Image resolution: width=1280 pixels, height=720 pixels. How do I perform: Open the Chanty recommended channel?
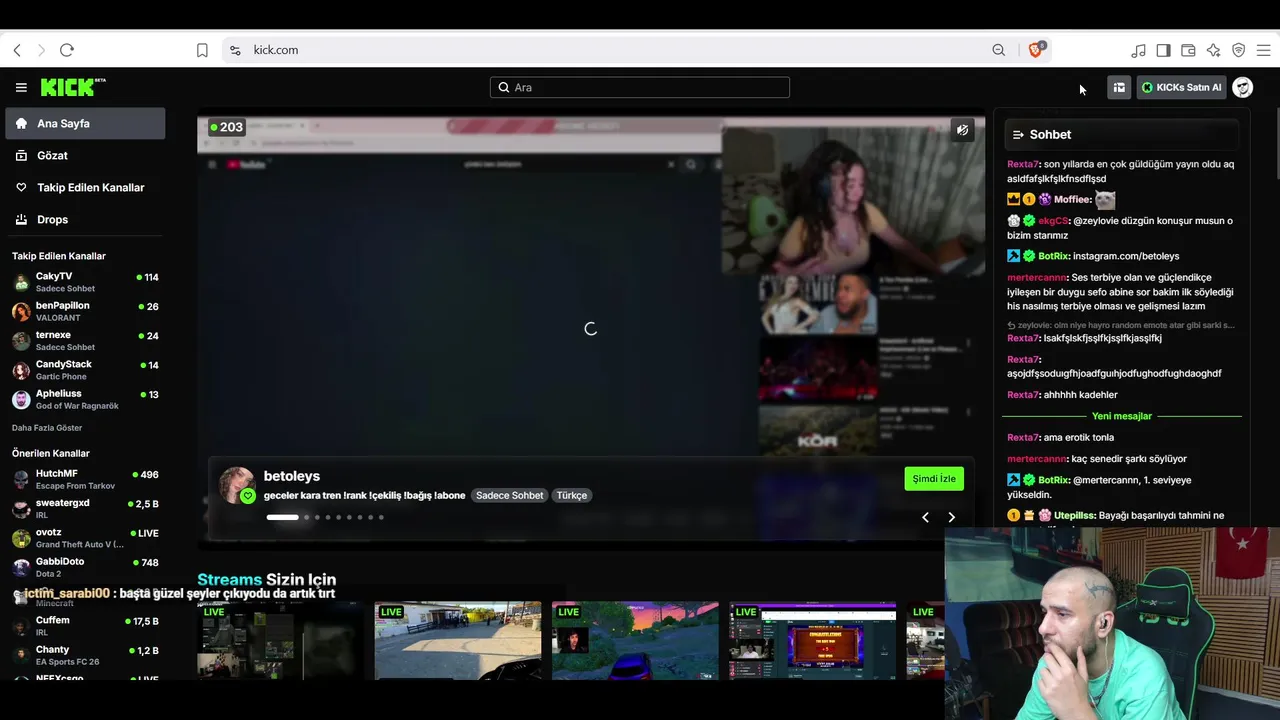tap(85, 655)
